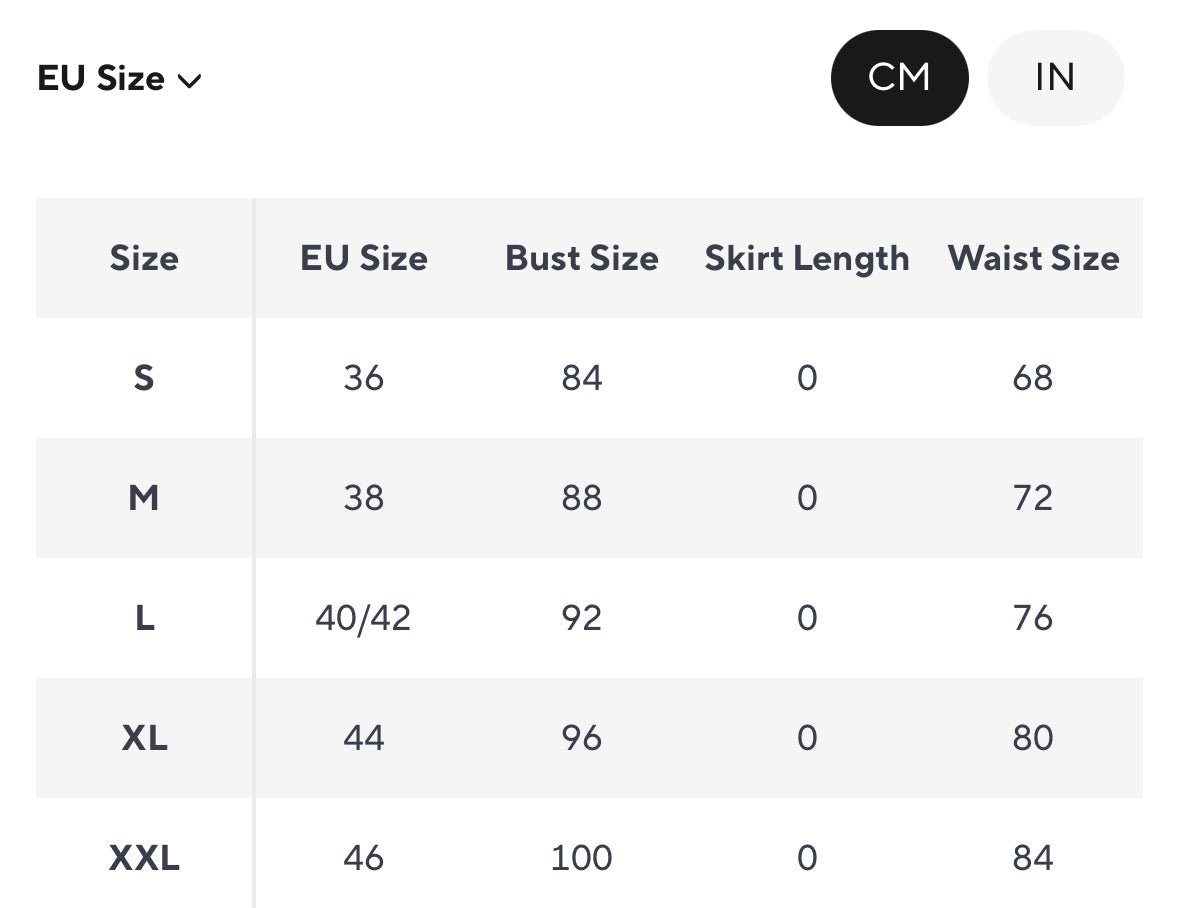
Task: Click waist size value 68
Action: click(x=1032, y=378)
